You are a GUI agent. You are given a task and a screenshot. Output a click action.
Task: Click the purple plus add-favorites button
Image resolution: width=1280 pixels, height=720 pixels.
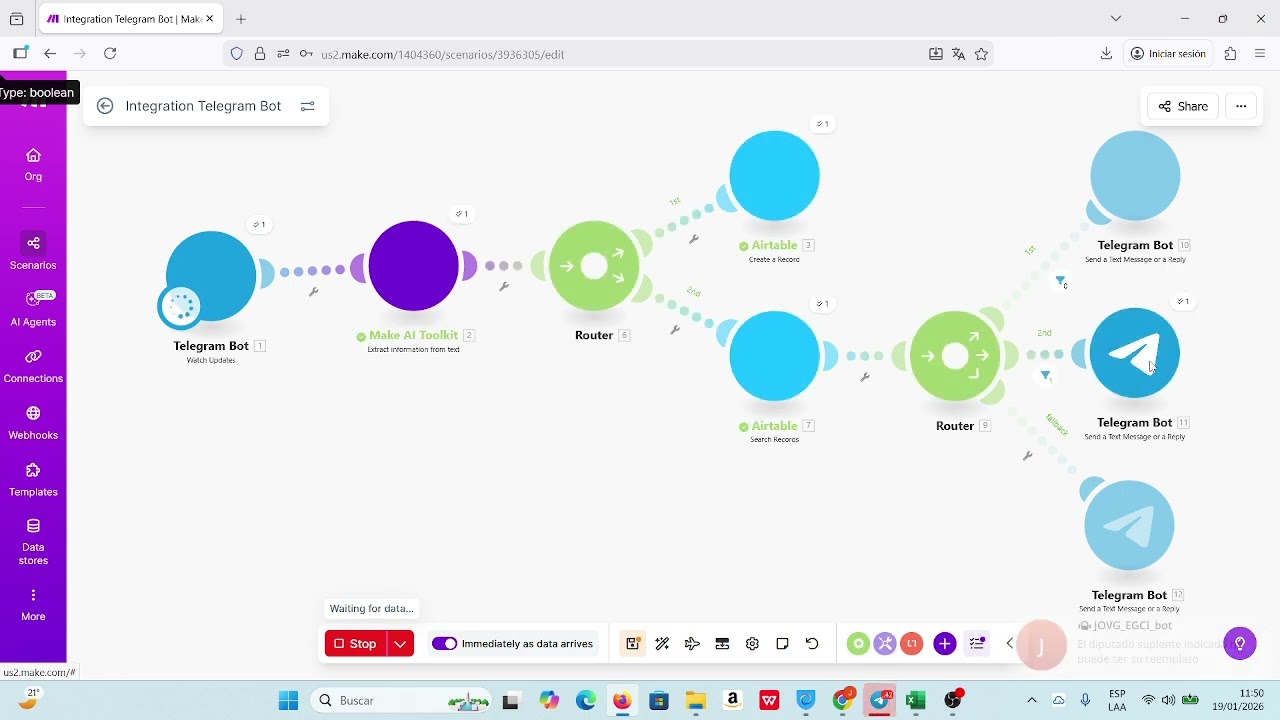tap(945, 644)
